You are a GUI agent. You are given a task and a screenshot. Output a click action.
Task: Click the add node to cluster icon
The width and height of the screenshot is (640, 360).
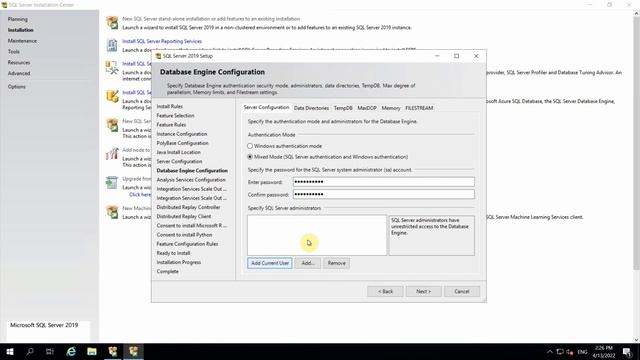click(112, 153)
